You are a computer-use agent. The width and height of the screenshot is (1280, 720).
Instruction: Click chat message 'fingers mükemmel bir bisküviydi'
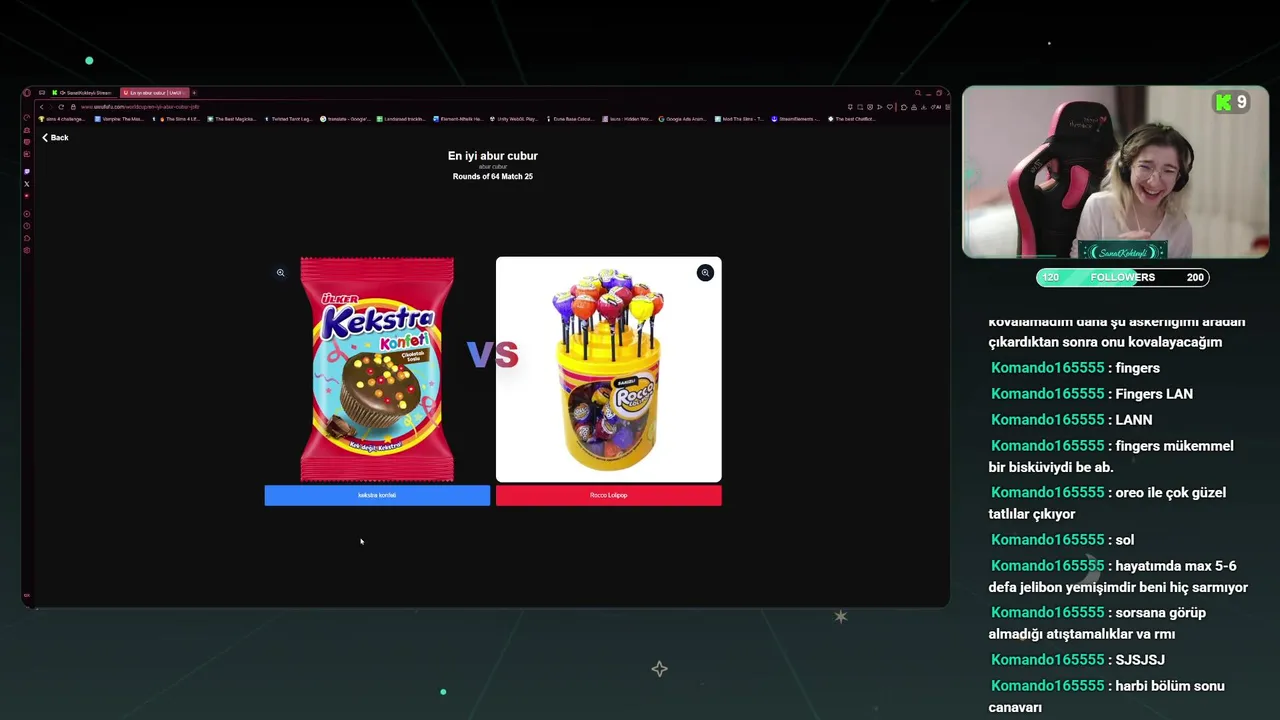(x=1111, y=456)
